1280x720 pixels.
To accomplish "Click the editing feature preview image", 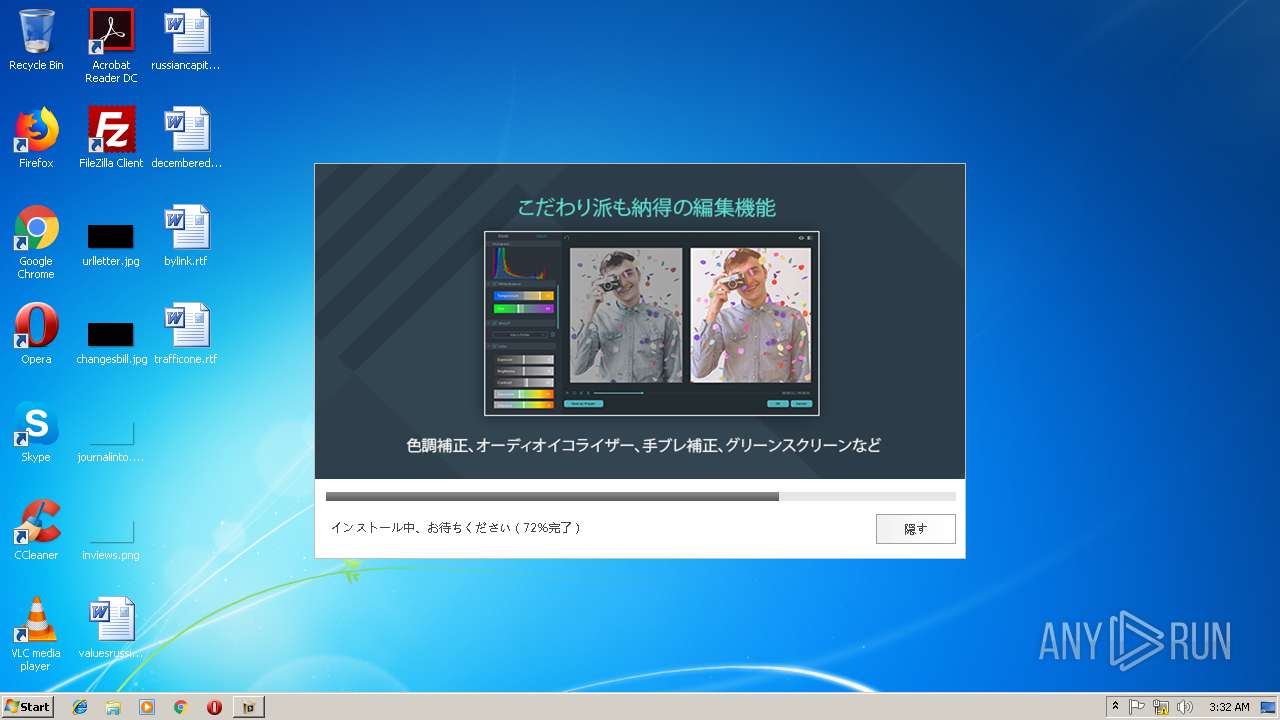I will 652,323.
